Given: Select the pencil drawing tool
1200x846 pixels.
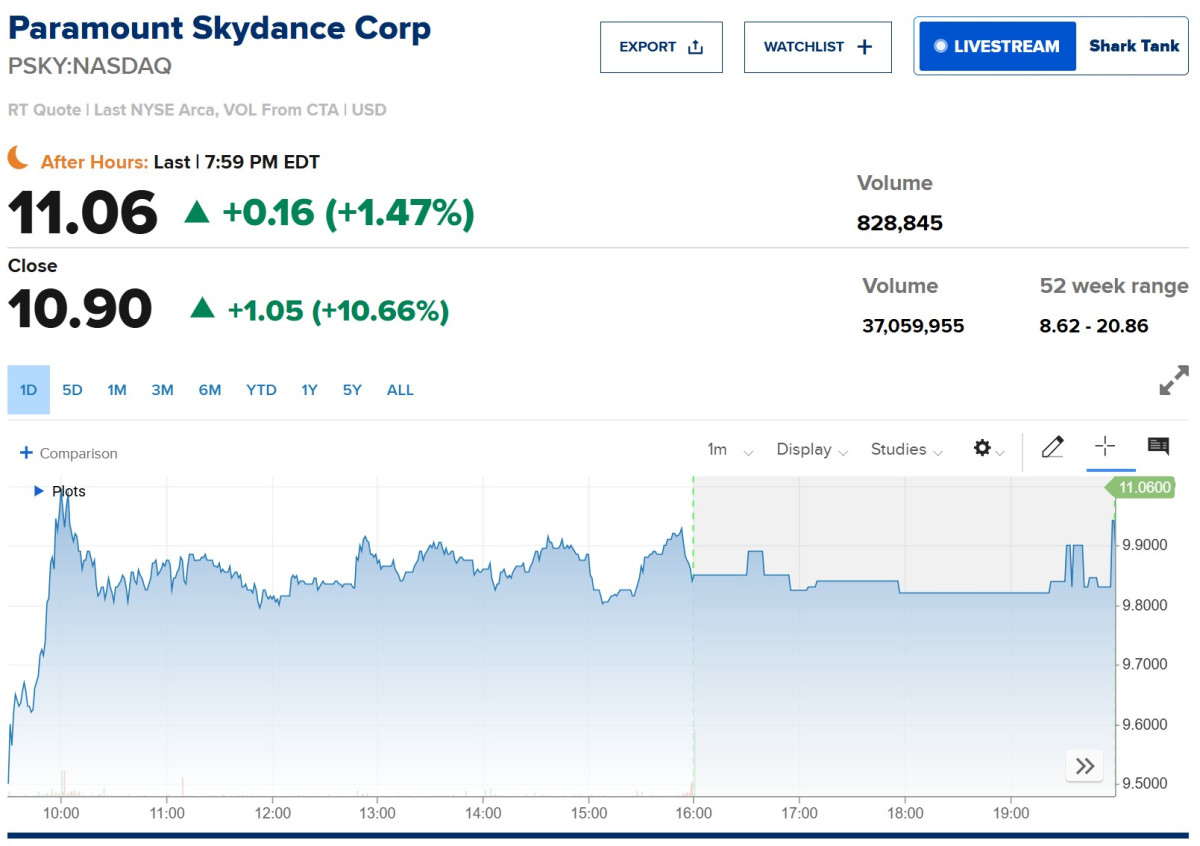Looking at the screenshot, I should [1052, 447].
